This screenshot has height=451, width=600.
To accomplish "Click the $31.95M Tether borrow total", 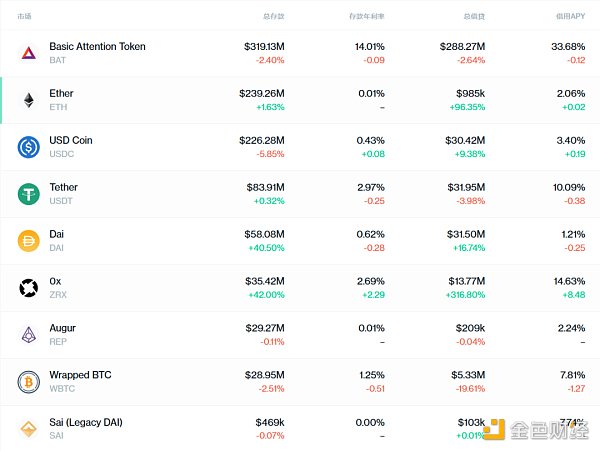I will (x=466, y=187).
